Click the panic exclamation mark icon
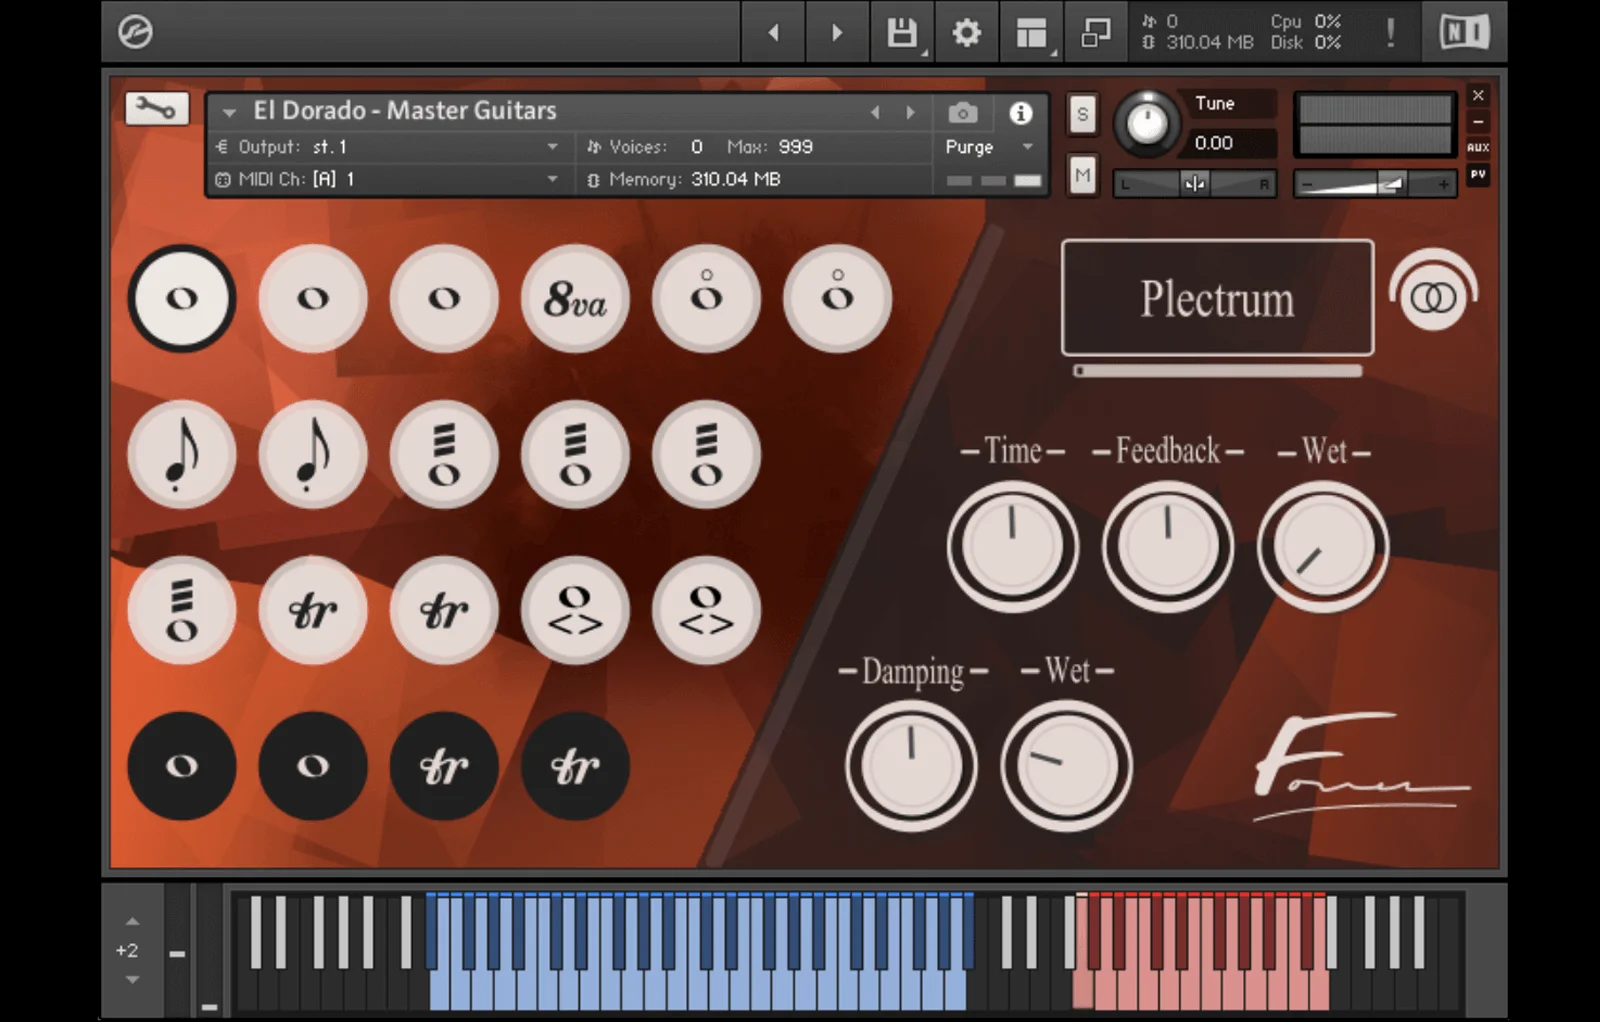 coord(1390,33)
